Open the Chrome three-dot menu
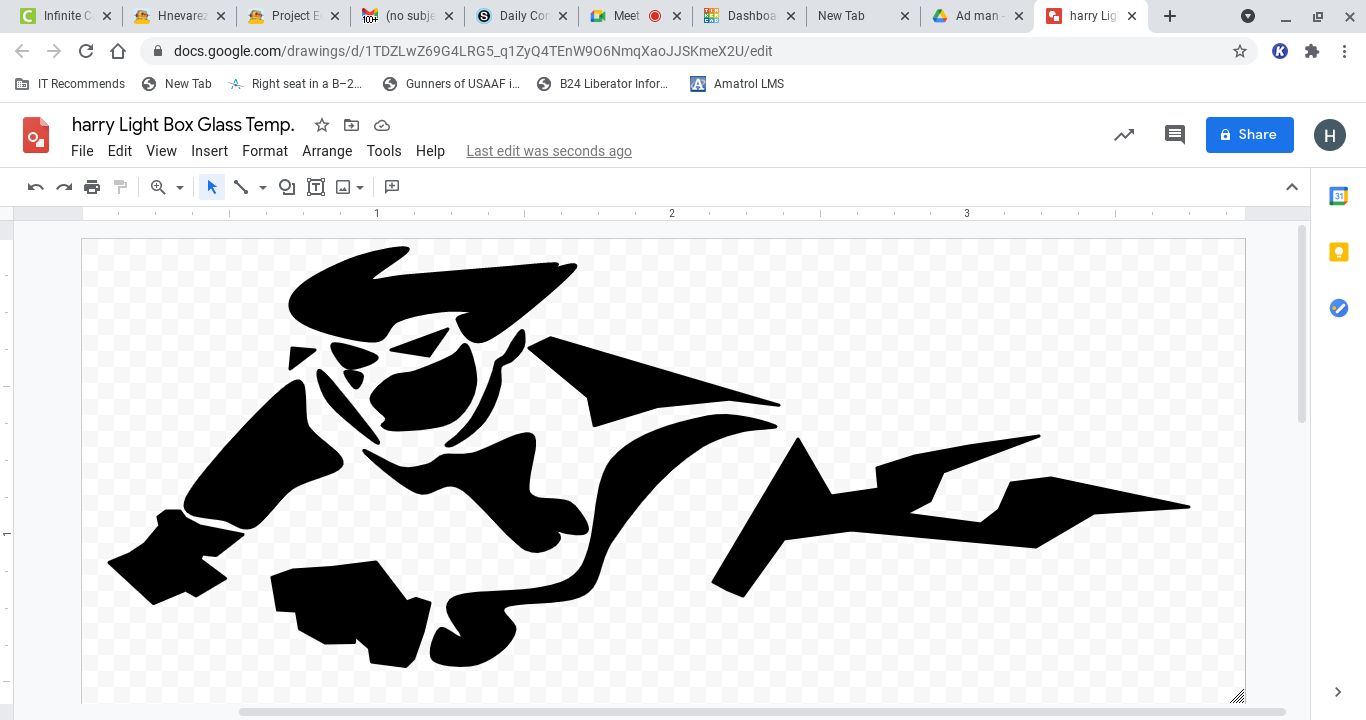 (1344, 51)
